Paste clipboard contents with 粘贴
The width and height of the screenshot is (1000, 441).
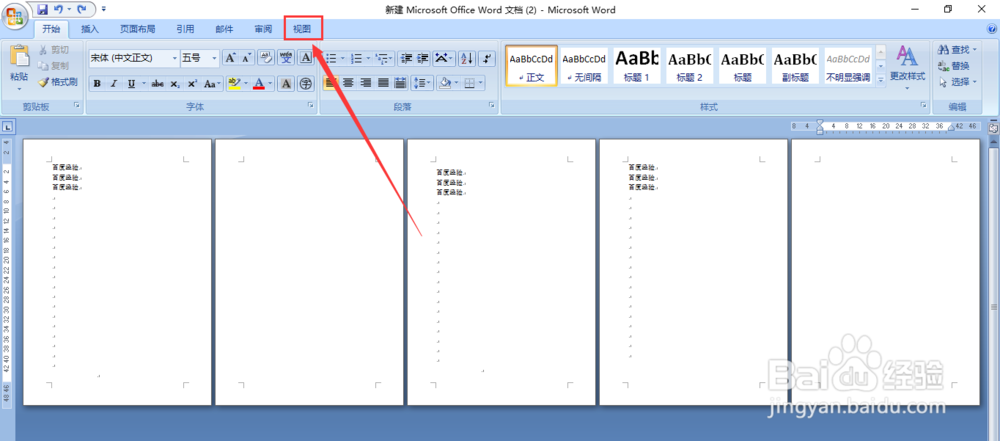(19, 63)
